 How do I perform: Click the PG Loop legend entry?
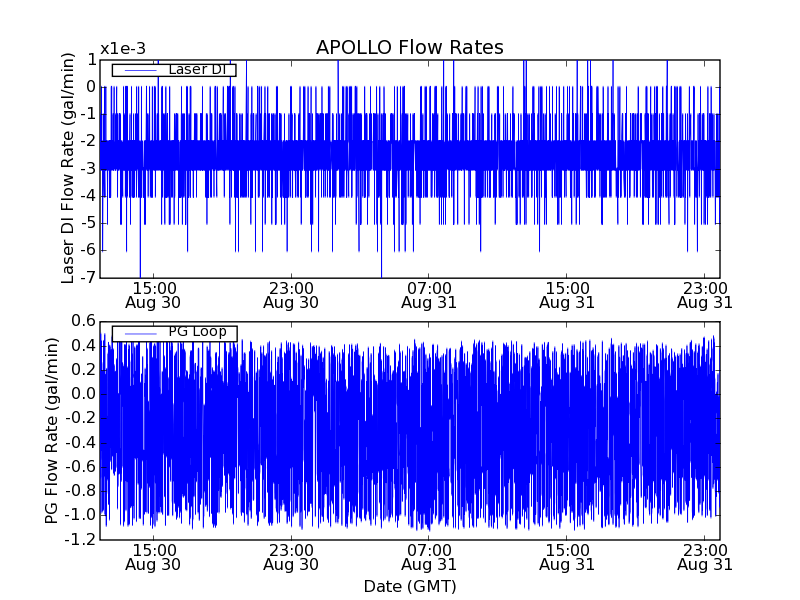[x=174, y=333]
